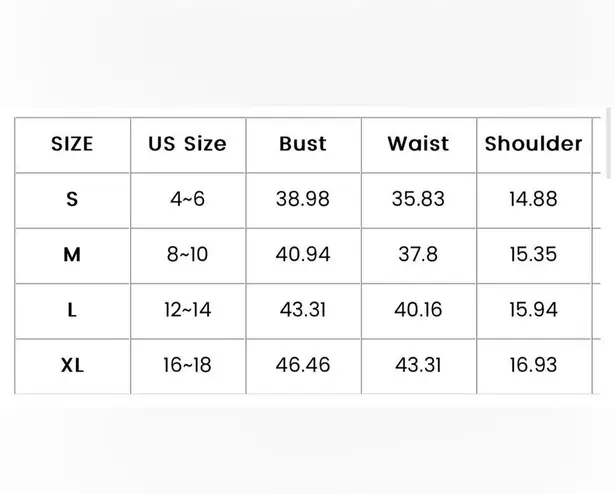Select the US Size column header
This screenshot has height=494, width=615.
point(188,144)
